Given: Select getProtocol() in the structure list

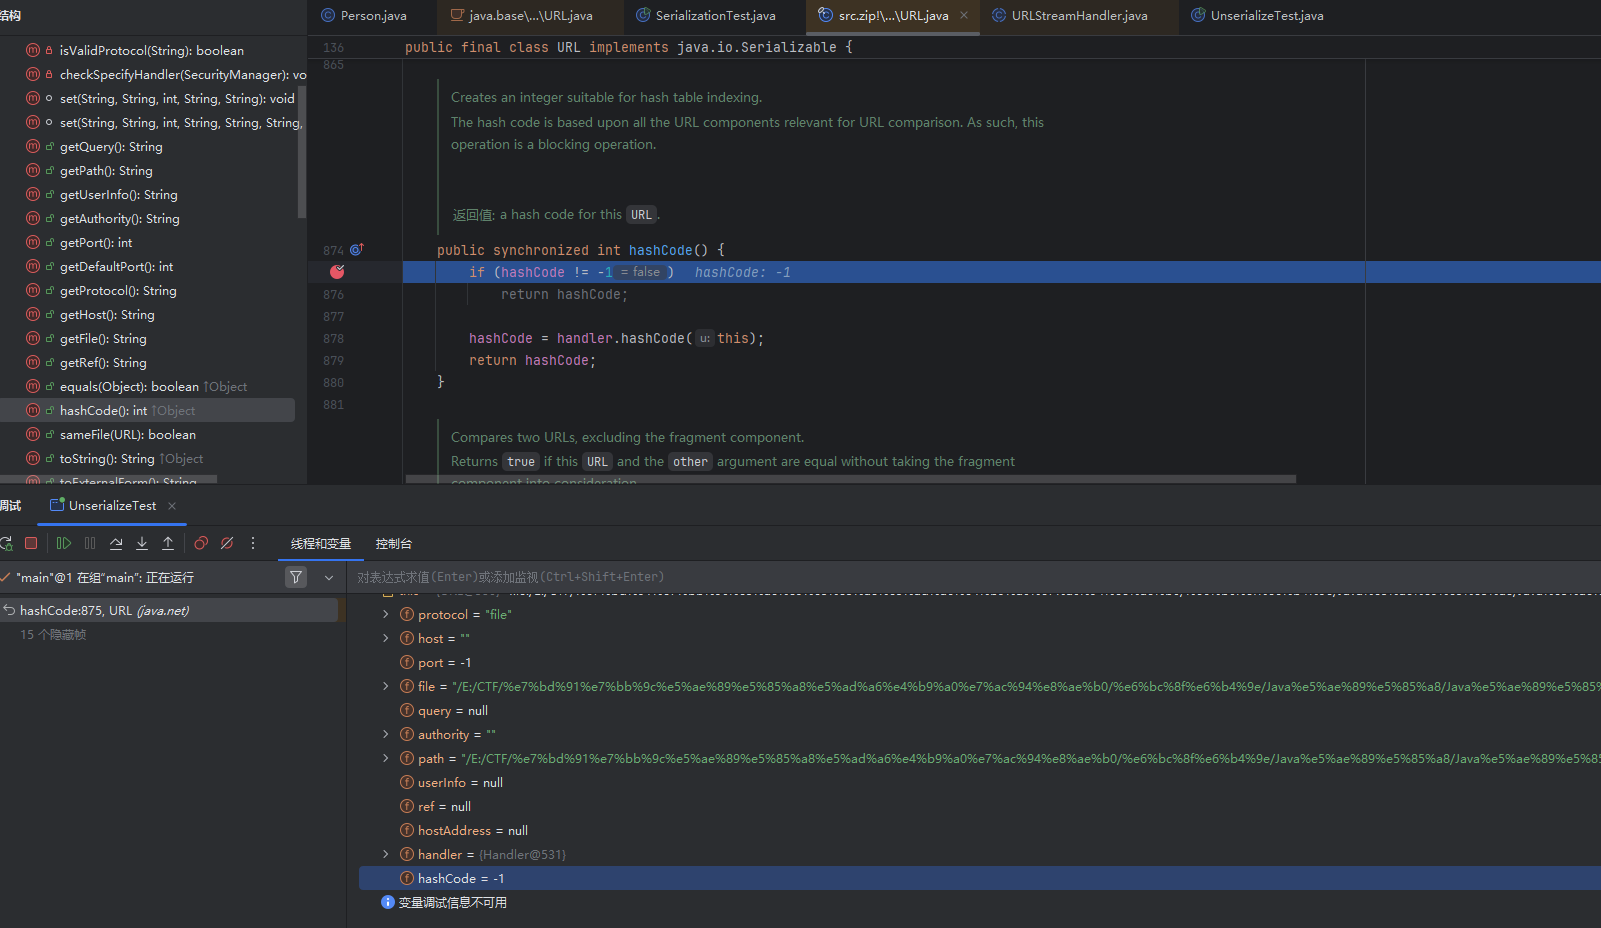Looking at the screenshot, I should point(117,291).
